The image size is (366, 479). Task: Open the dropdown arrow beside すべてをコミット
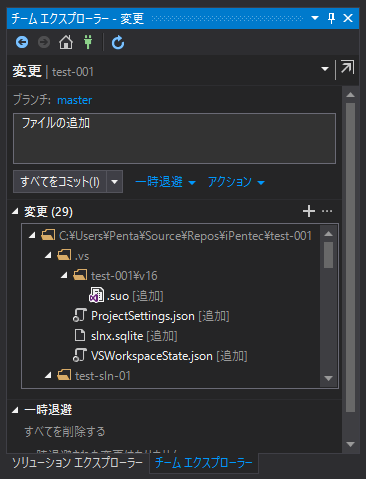tap(115, 182)
